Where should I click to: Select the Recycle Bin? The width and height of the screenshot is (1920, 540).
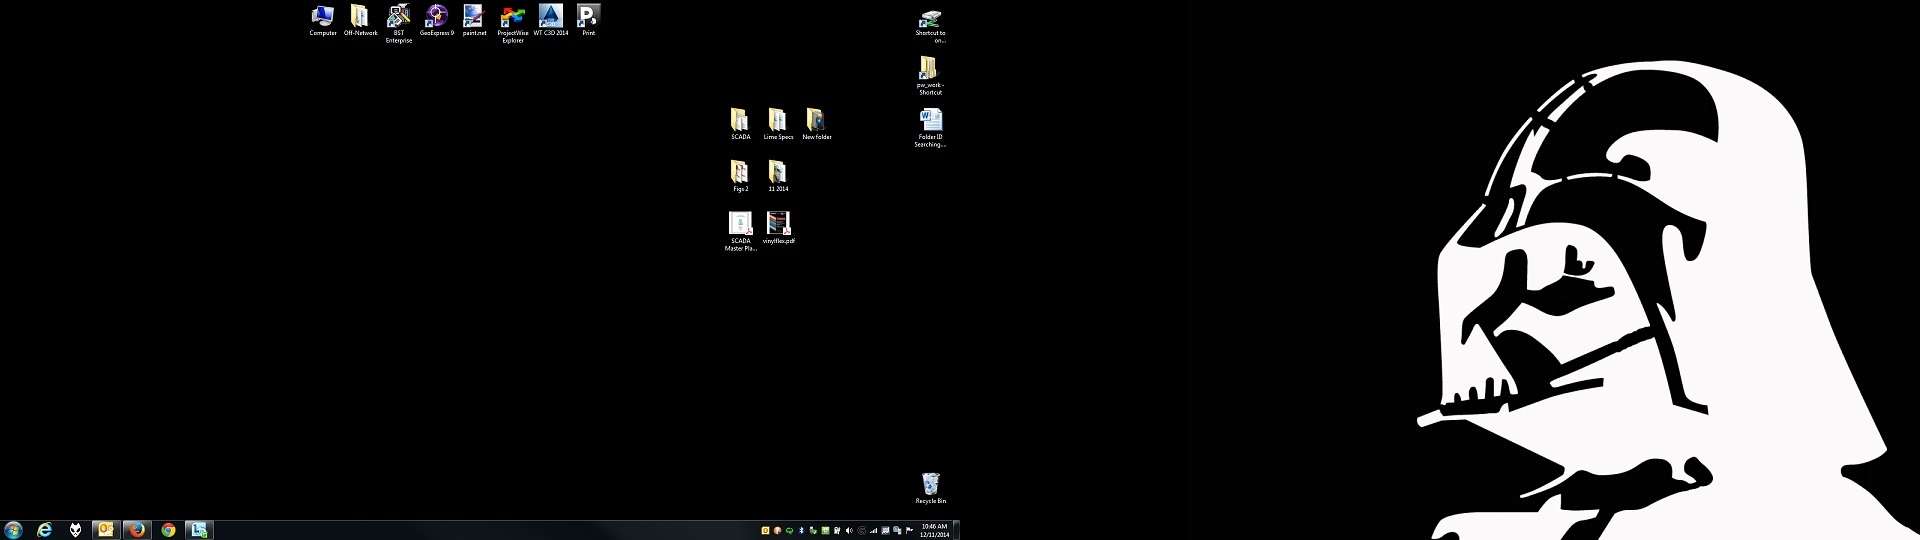pyautogui.click(x=930, y=488)
